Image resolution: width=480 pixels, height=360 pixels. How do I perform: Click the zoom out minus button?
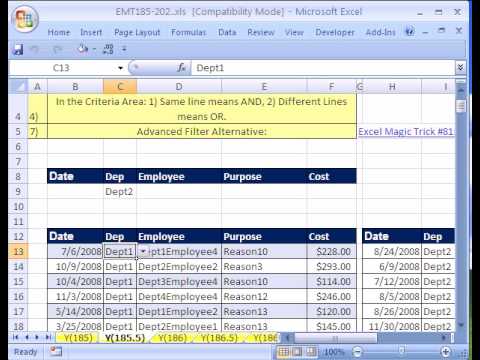(x=357, y=352)
